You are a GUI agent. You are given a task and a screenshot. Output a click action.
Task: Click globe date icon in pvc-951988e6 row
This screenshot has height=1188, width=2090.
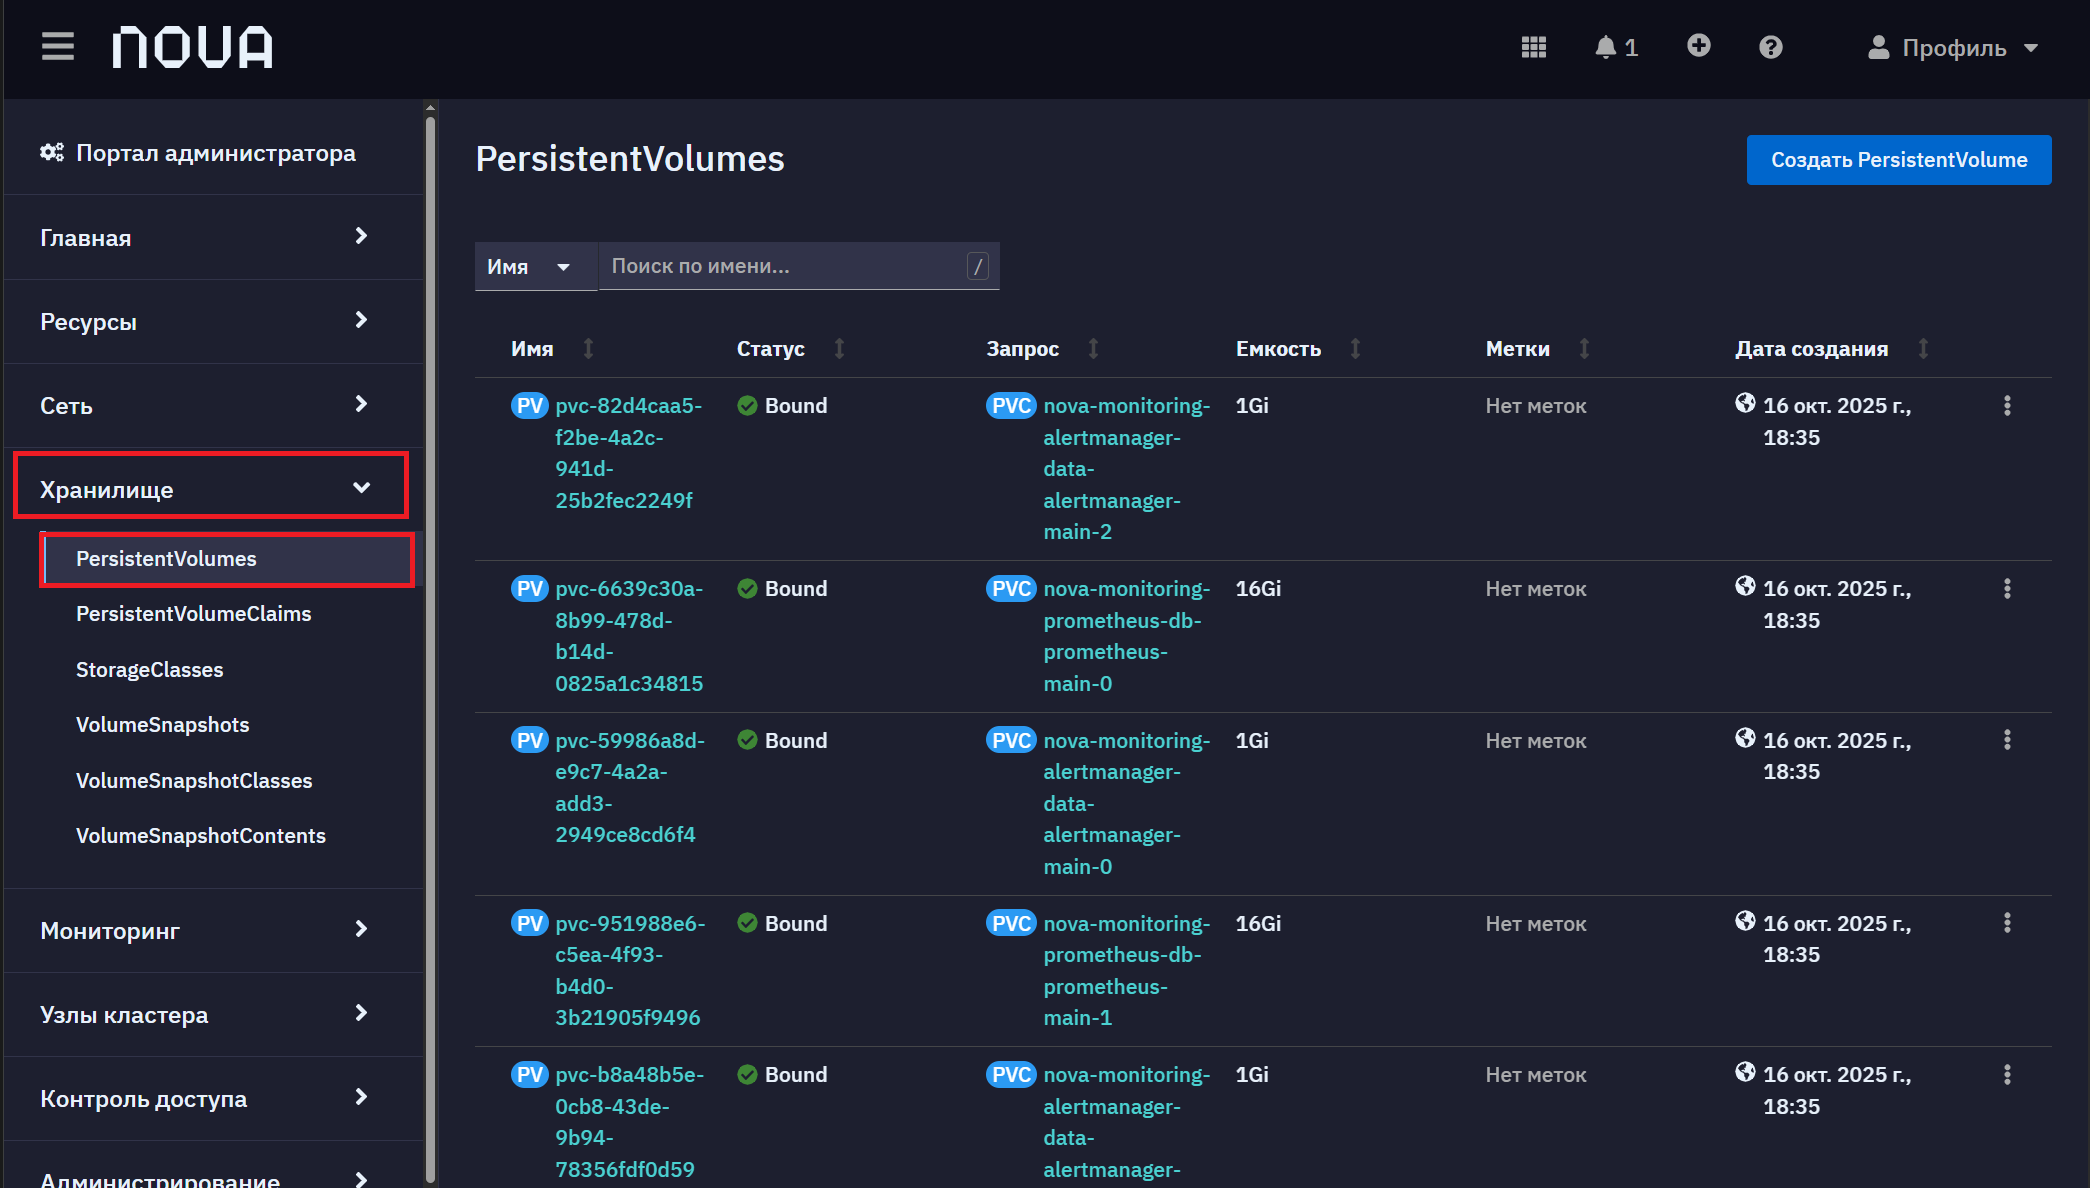coord(1745,921)
